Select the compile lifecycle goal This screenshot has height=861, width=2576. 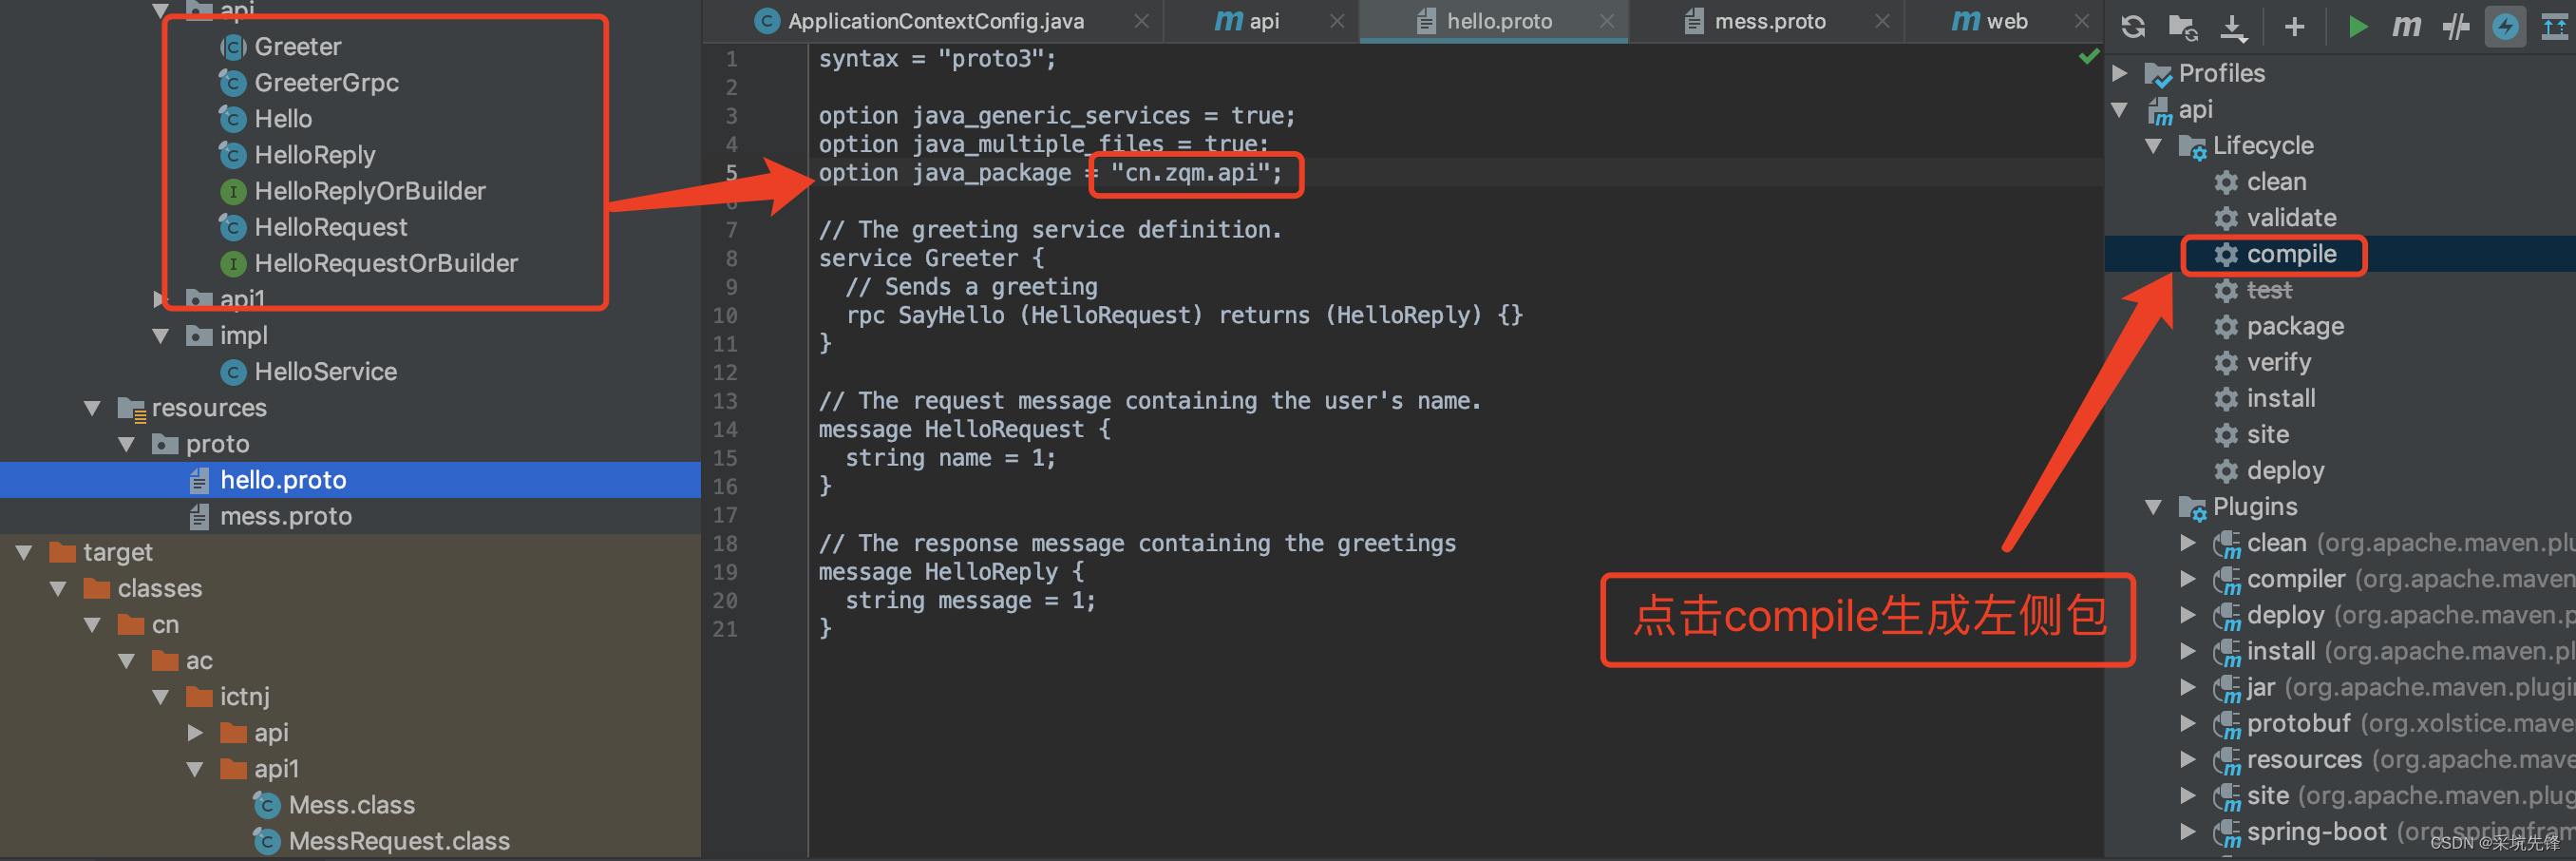[x=2292, y=254]
